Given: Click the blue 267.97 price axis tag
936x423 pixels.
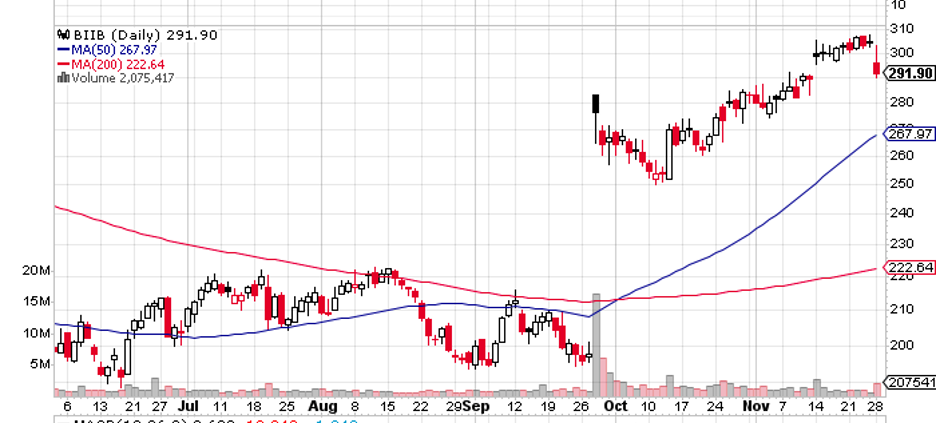Looking at the screenshot, I should (x=910, y=134).
